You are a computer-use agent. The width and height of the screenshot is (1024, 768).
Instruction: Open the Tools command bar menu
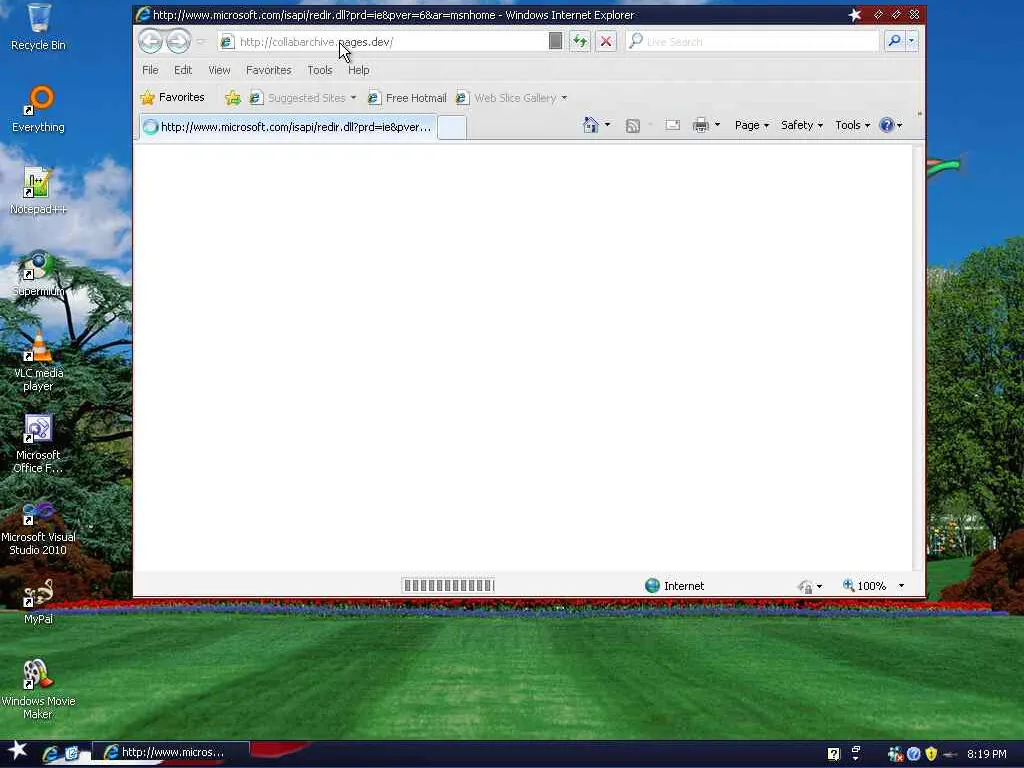(x=852, y=125)
